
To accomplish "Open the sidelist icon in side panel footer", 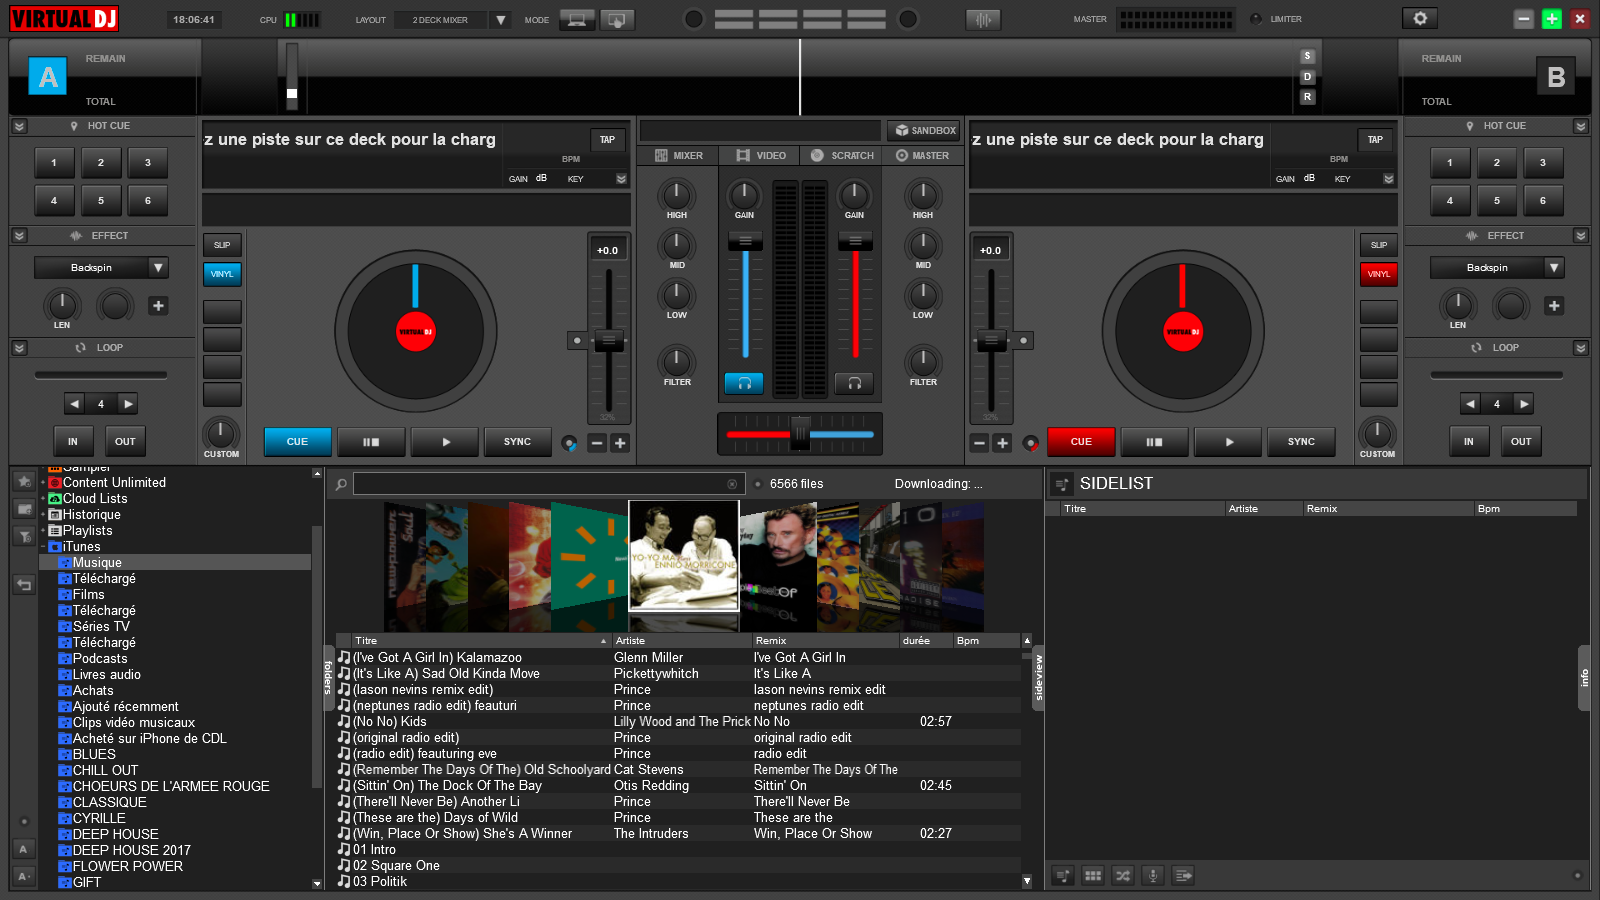I will [x=1063, y=876].
